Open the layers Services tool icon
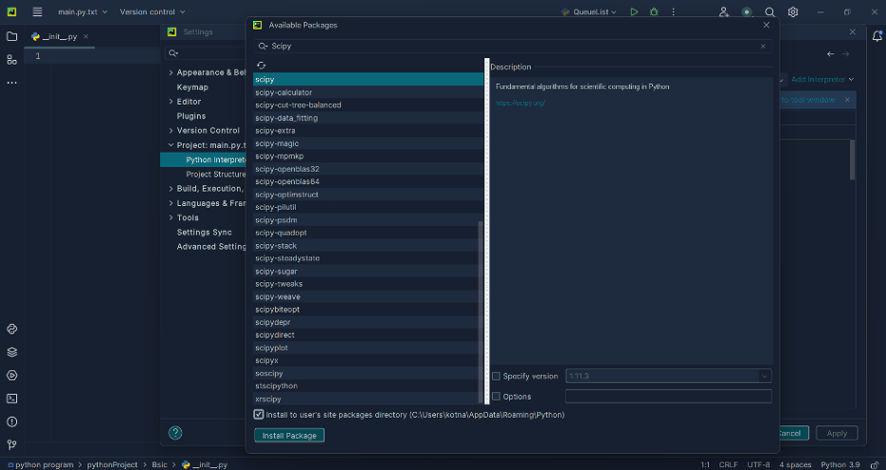This screenshot has height=470, width=886. pyautogui.click(x=11, y=352)
